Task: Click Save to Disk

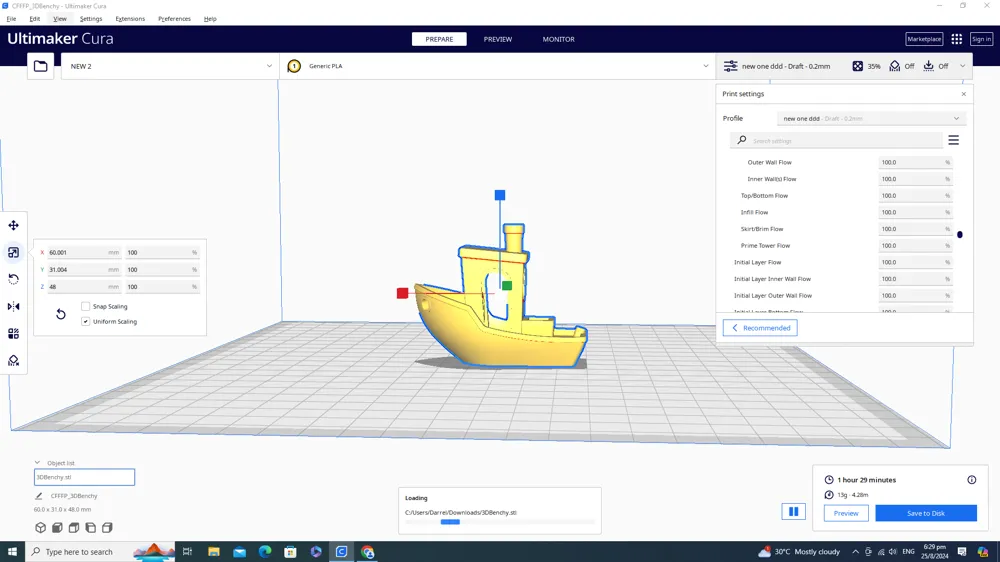Action: click(925, 513)
